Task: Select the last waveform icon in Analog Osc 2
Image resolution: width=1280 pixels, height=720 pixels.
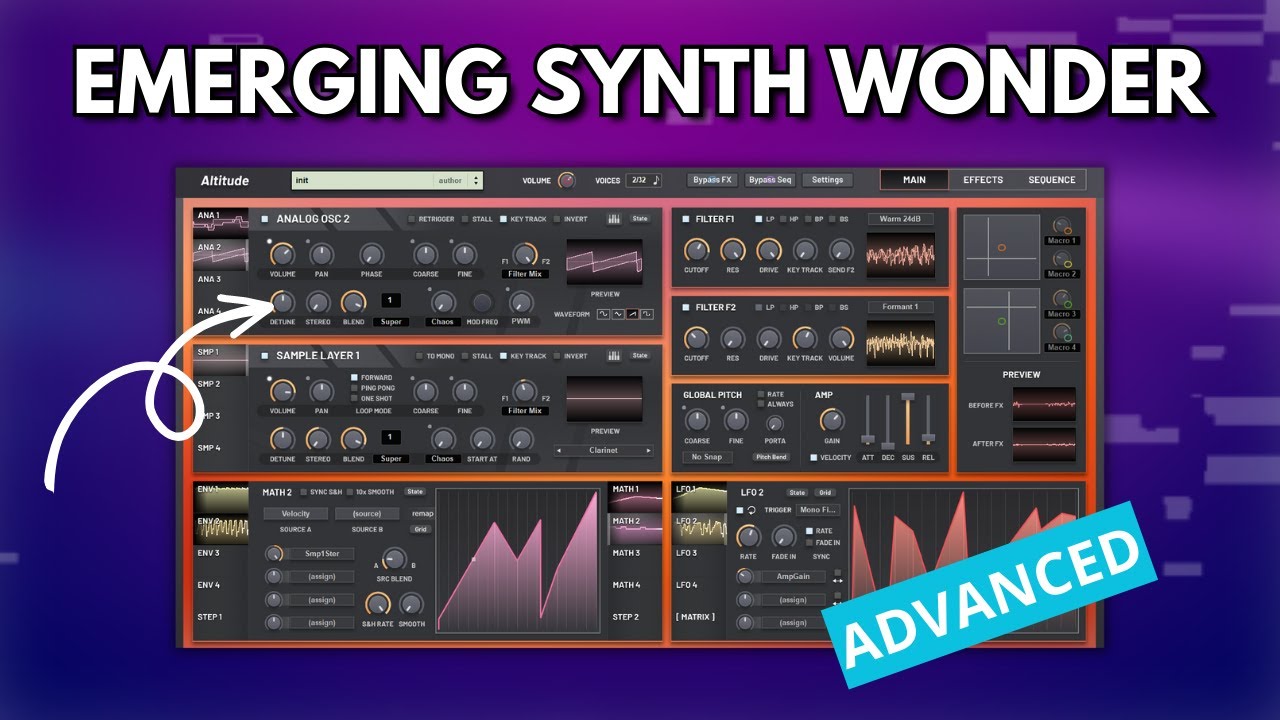Action: click(648, 314)
